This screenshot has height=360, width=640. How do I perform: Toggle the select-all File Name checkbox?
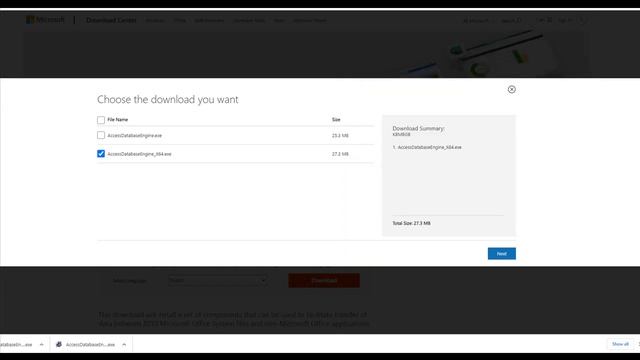tap(101, 120)
